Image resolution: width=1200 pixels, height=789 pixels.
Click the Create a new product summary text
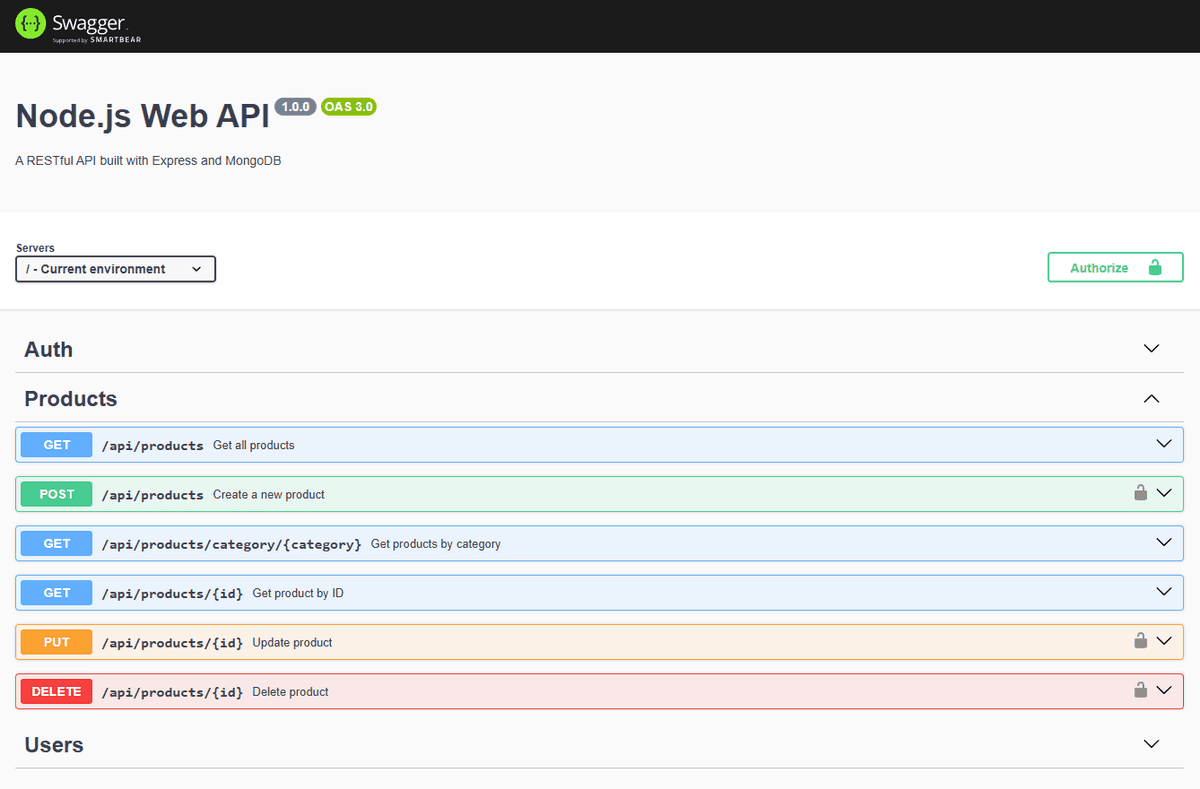(269, 494)
